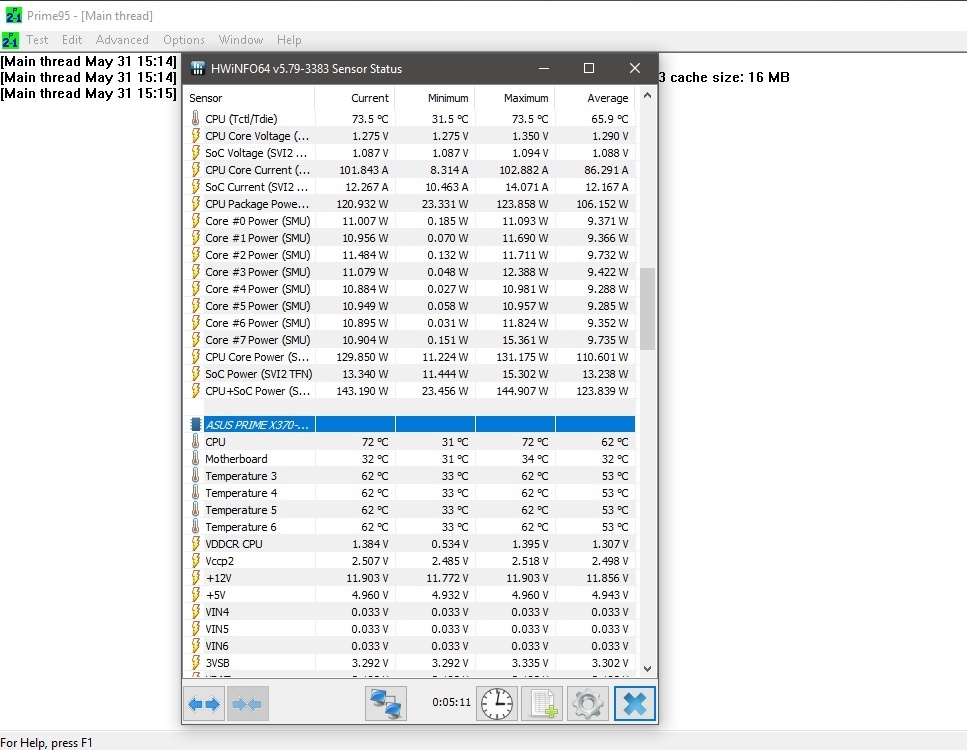
Task: Click bolt icon beside Core #7 Power
Action: (x=195, y=340)
